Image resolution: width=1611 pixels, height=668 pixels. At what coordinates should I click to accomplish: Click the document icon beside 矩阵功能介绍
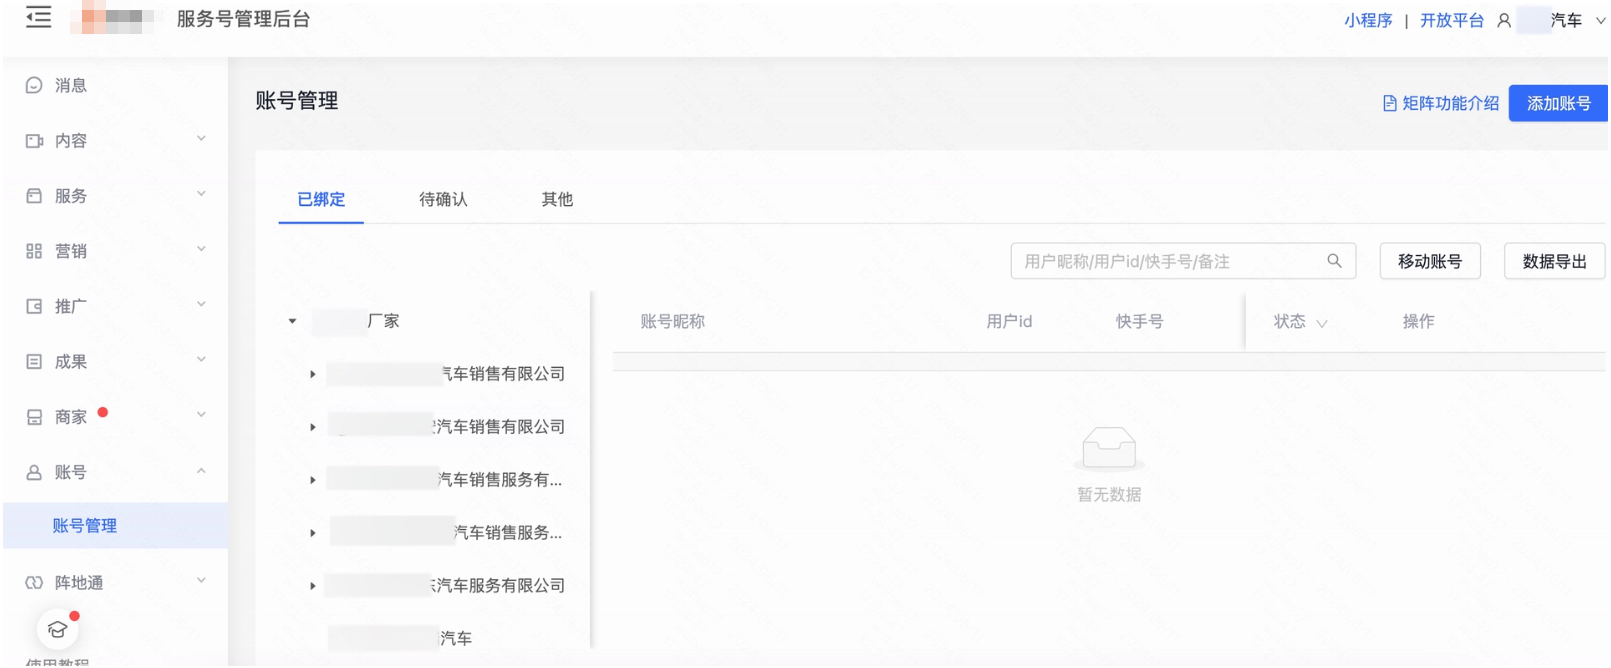[1390, 103]
